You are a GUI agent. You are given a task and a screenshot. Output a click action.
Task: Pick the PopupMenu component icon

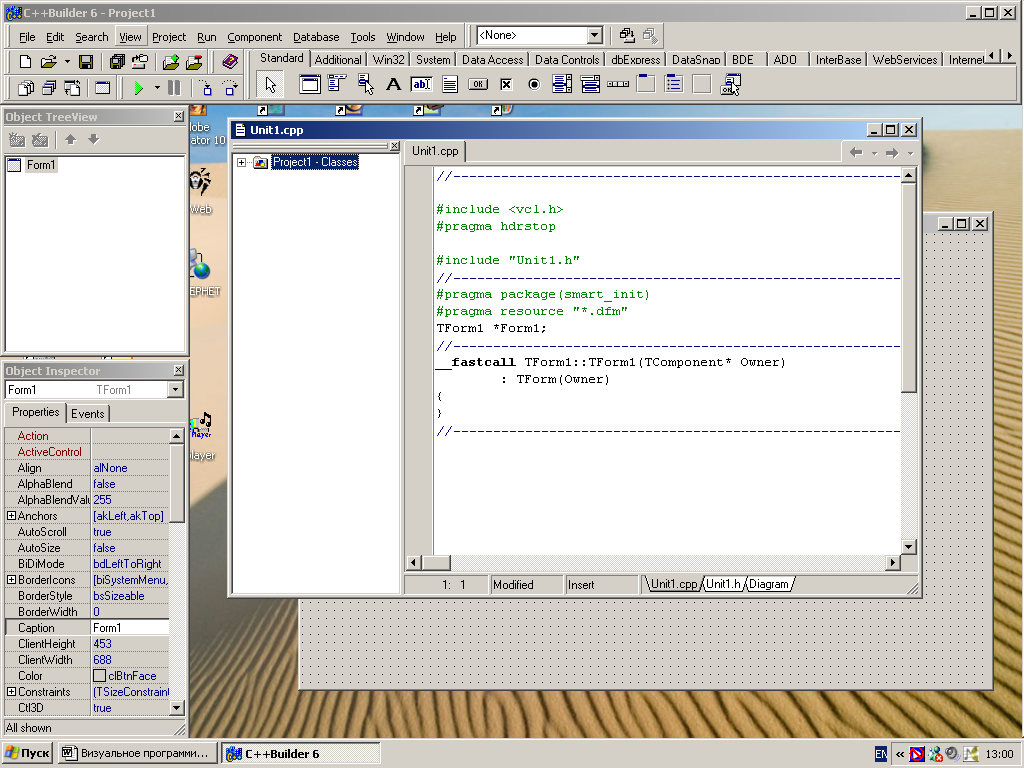(x=365, y=84)
